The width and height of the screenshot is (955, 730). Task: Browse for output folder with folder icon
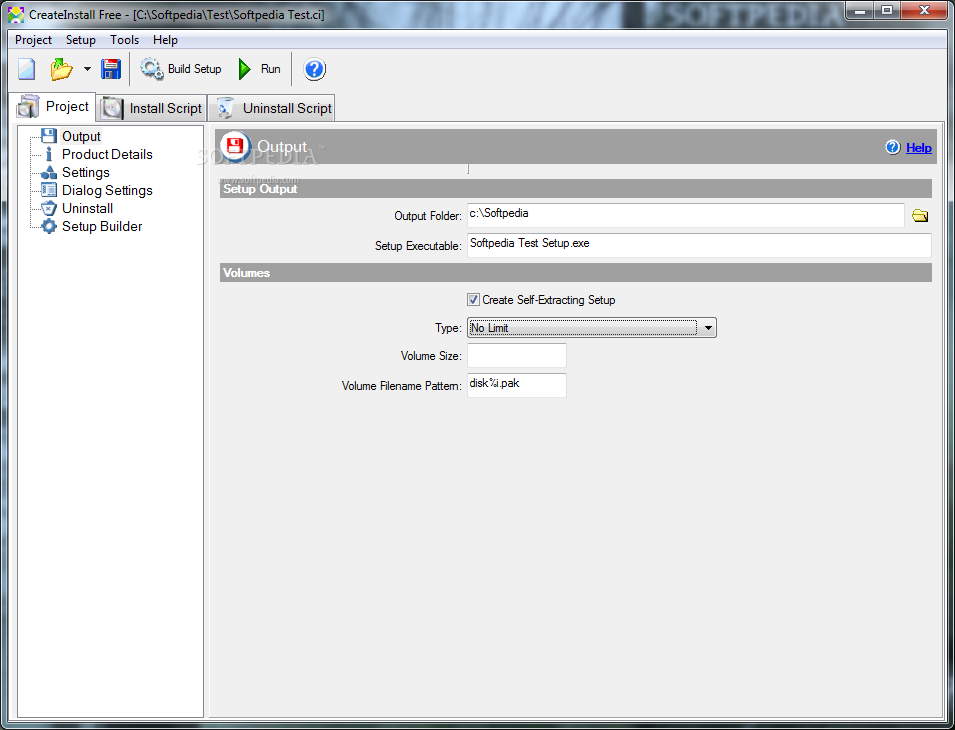920,216
